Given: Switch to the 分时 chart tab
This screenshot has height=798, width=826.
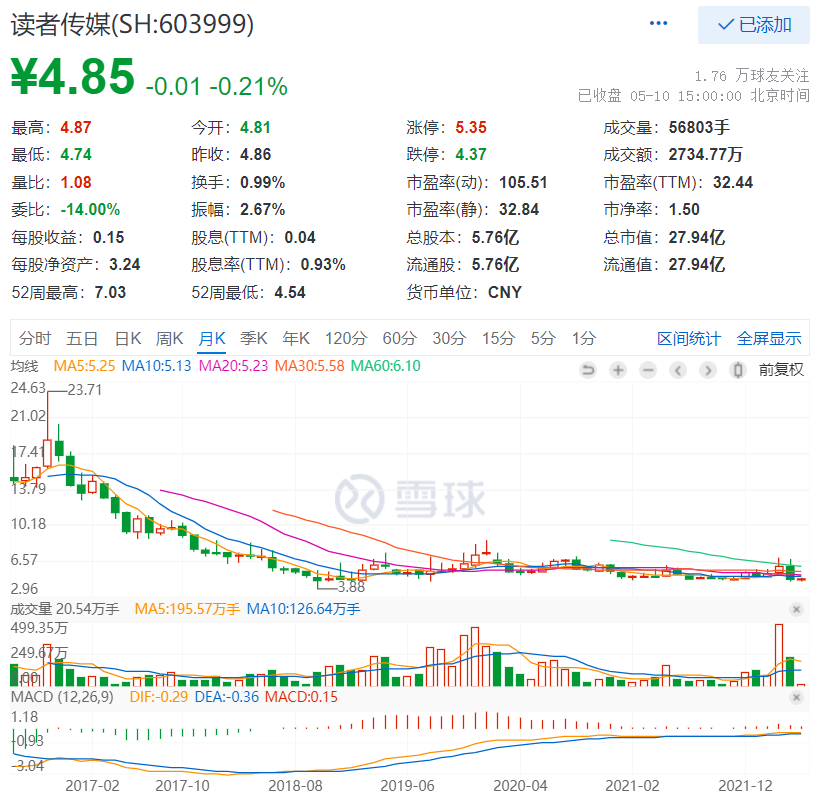Looking at the screenshot, I should coord(35,339).
